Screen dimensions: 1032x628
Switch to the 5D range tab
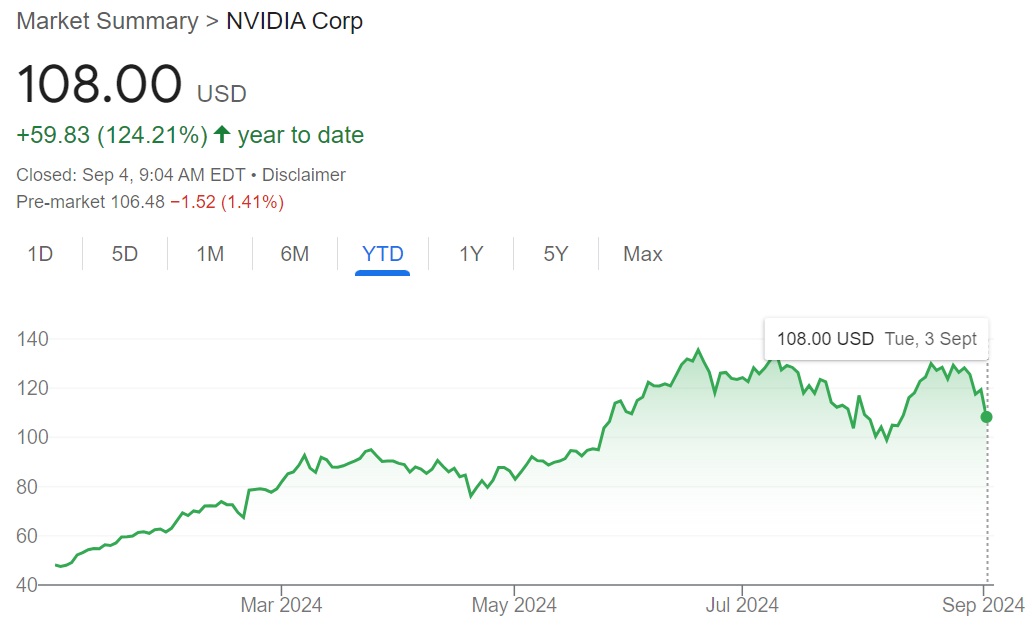pos(124,254)
